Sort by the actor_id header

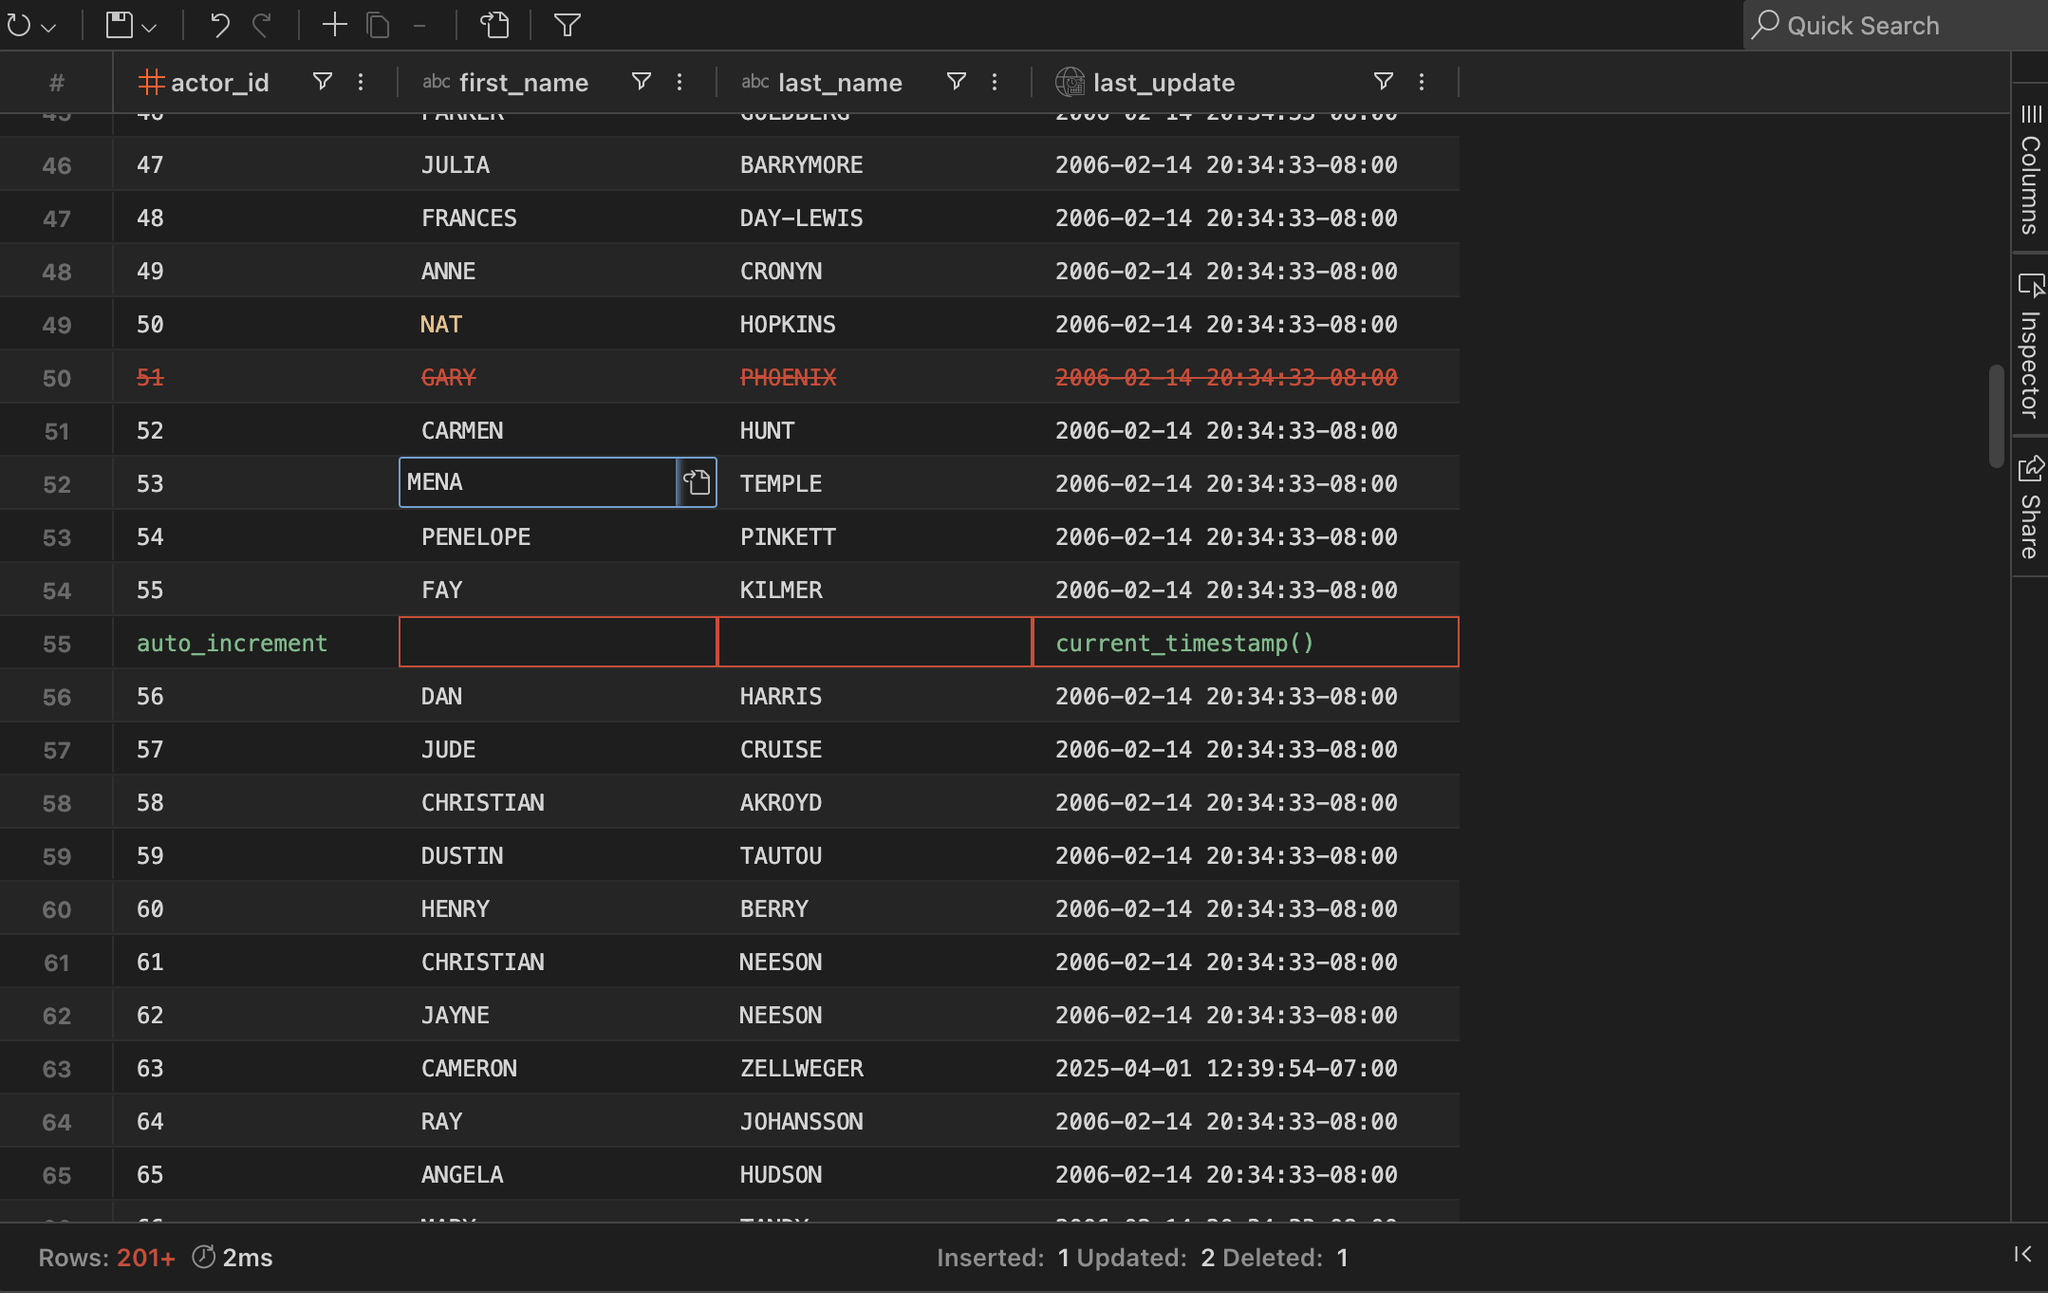[x=220, y=82]
